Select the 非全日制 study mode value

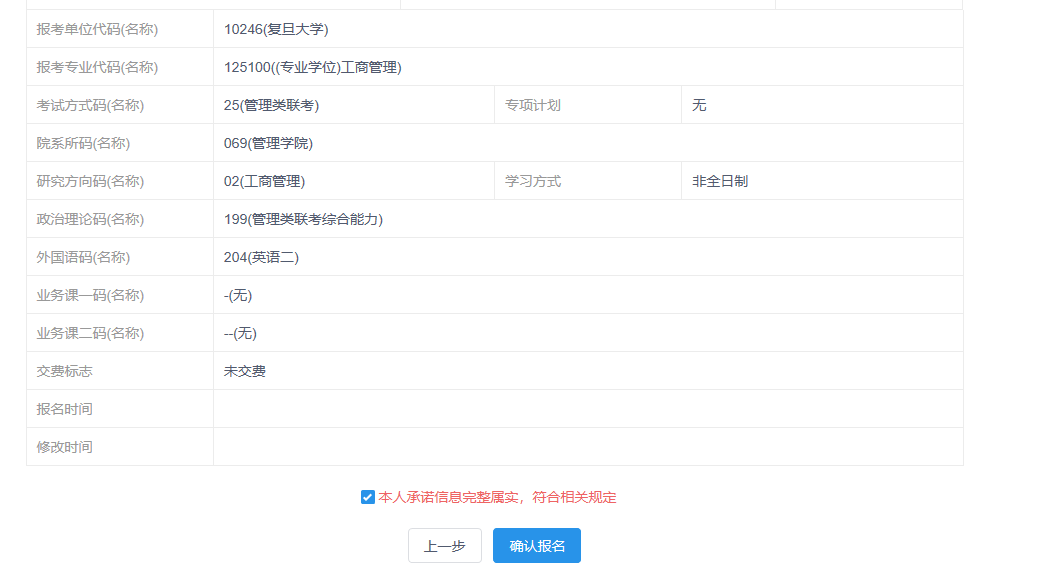tap(720, 181)
